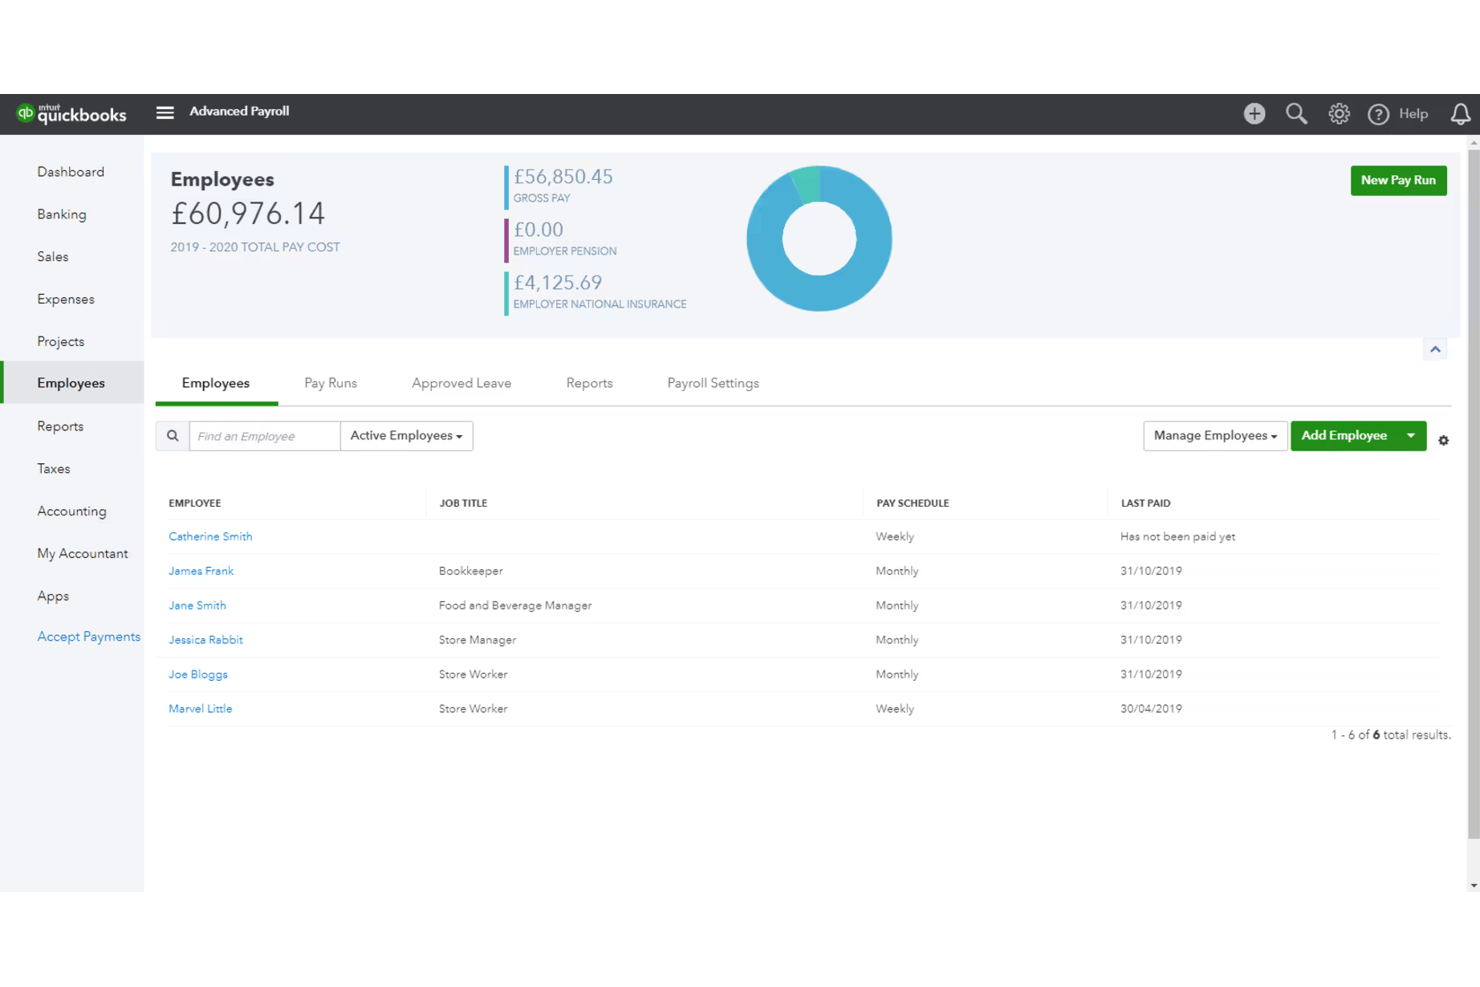
Task: Go to Sales in sidebar
Action: click(x=53, y=257)
